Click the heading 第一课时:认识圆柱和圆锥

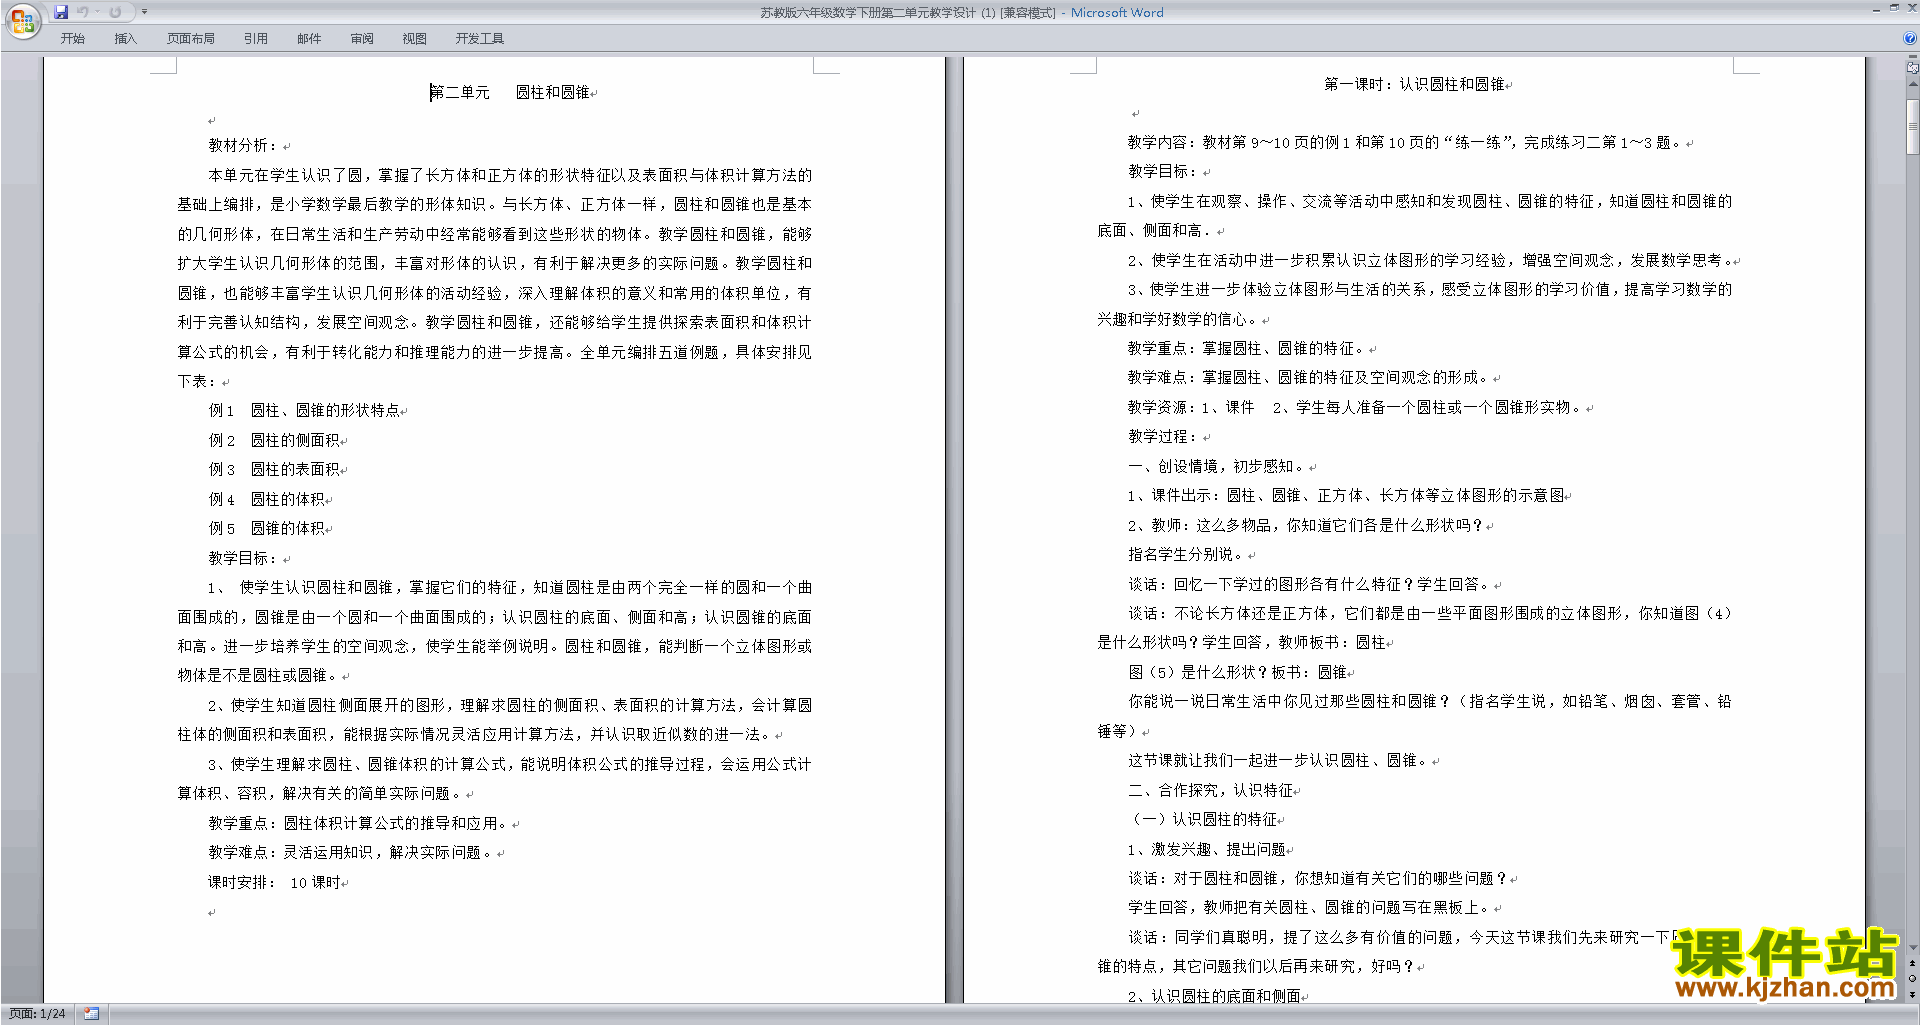(1415, 85)
